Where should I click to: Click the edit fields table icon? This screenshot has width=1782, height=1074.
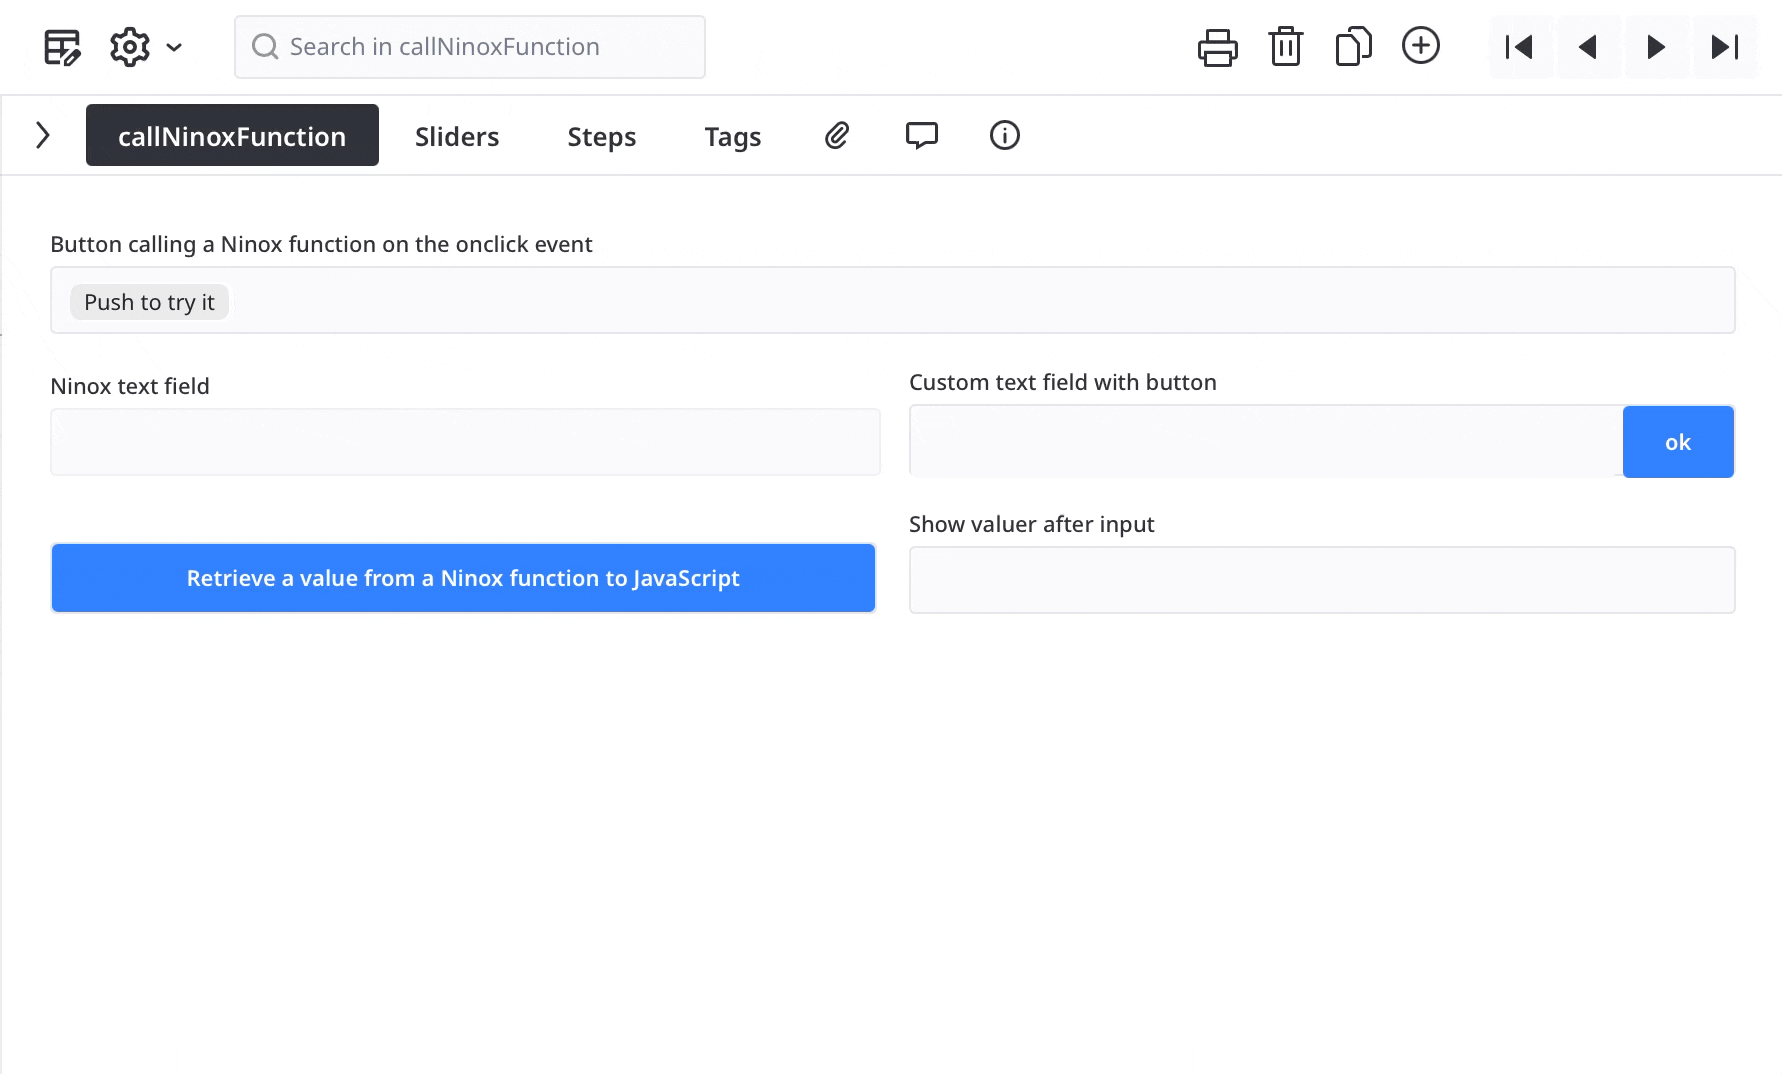pos(62,47)
